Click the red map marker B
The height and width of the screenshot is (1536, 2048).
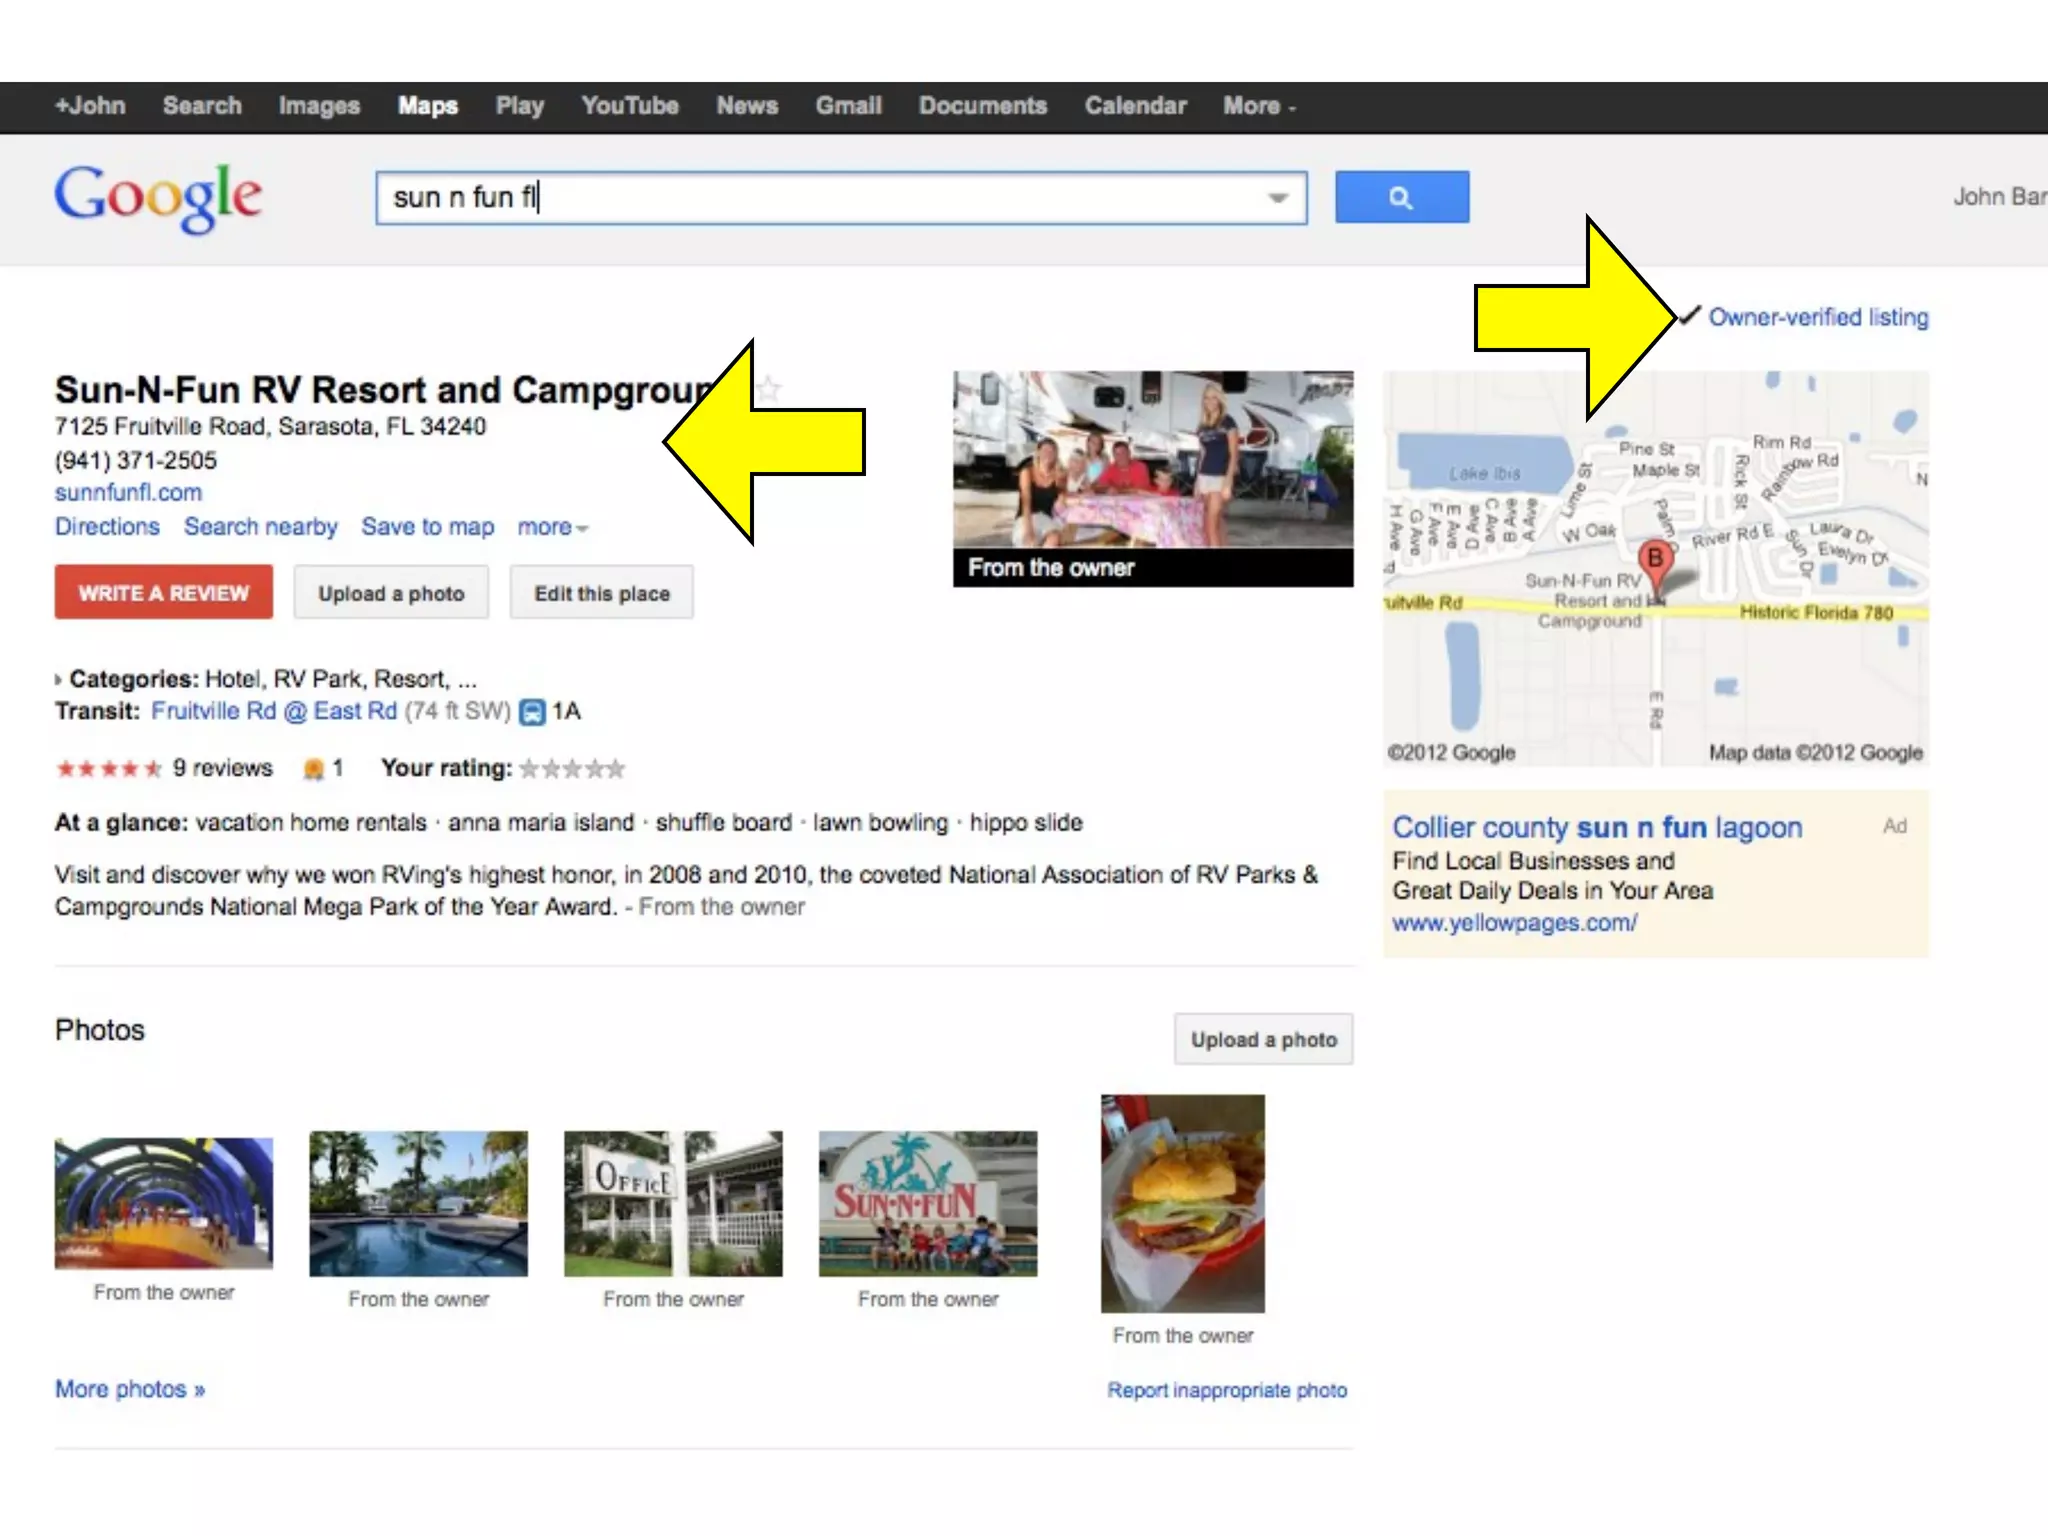[x=1655, y=559]
